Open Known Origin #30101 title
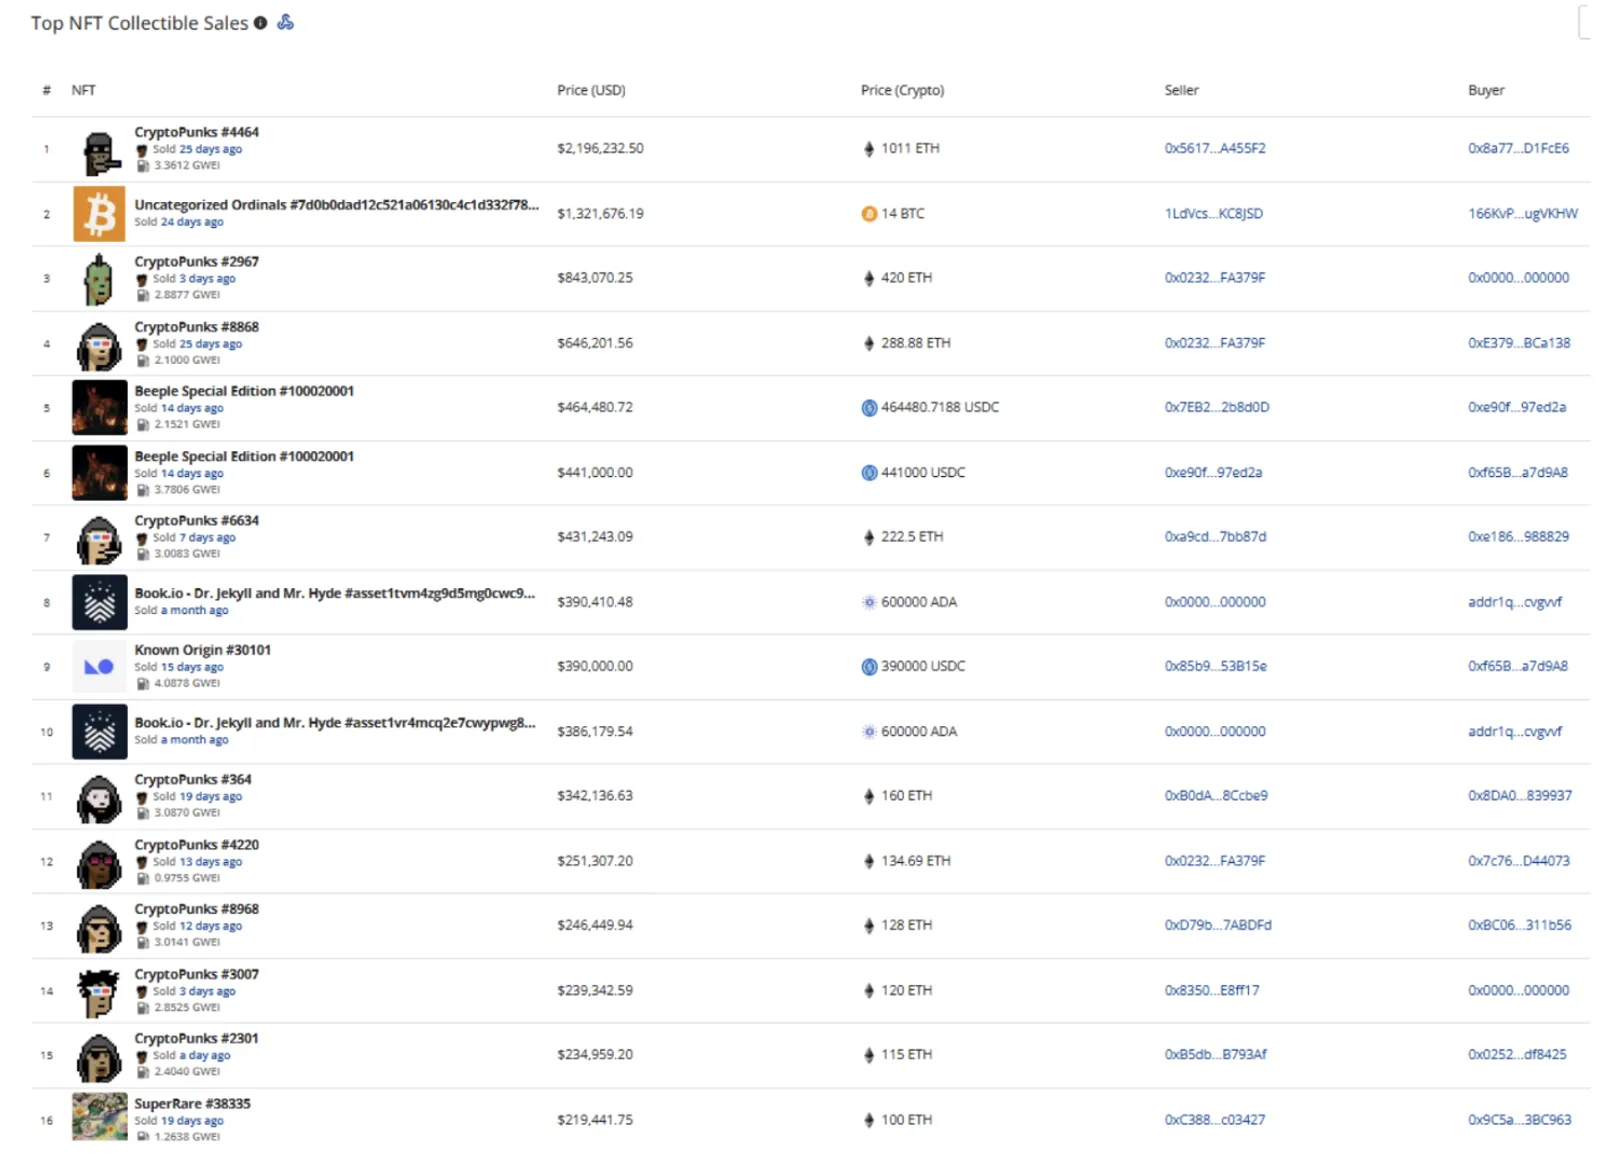The image size is (1600, 1164). pyautogui.click(x=202, y=650)
